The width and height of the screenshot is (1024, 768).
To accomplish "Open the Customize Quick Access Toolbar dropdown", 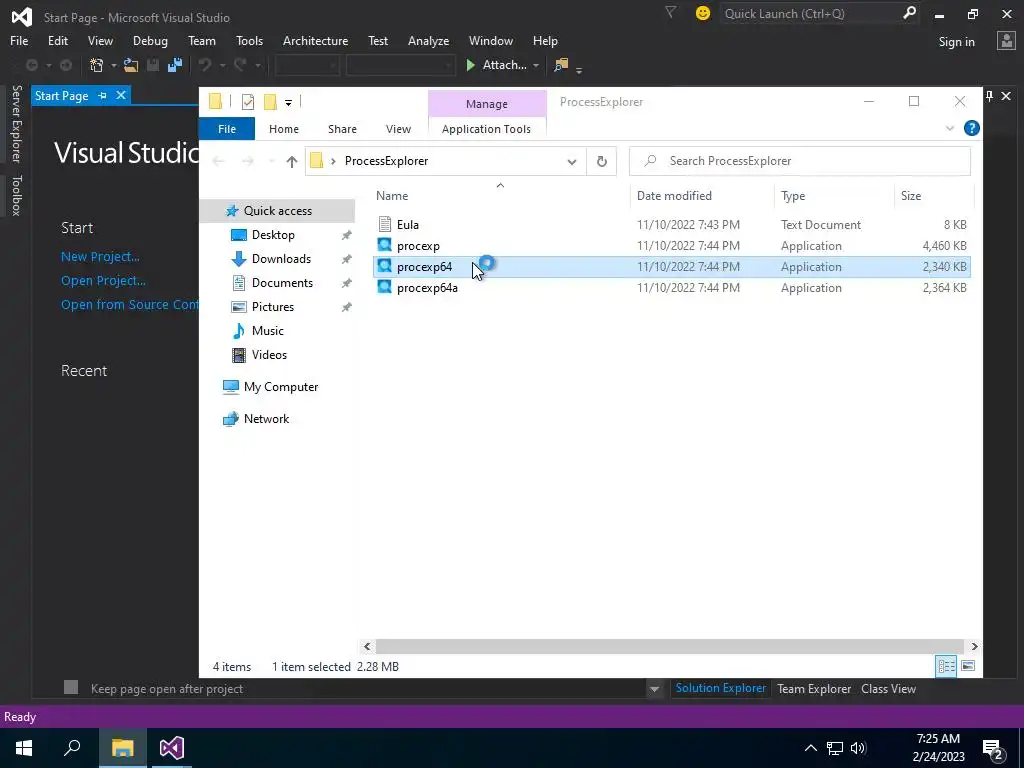I will pos(288,102).
